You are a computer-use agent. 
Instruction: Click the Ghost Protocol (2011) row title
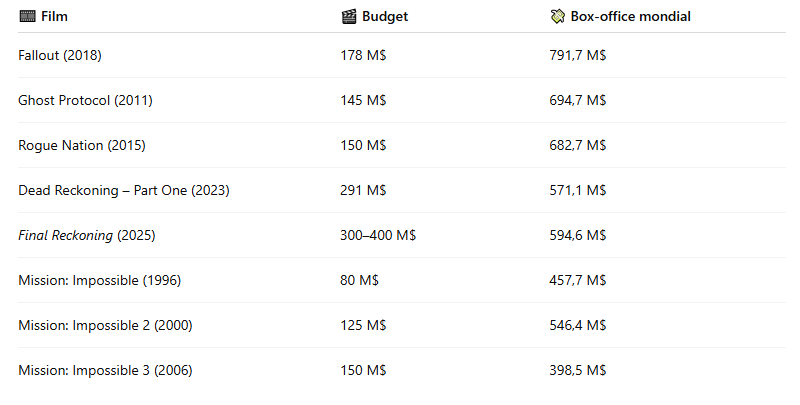tap(85, 100)
